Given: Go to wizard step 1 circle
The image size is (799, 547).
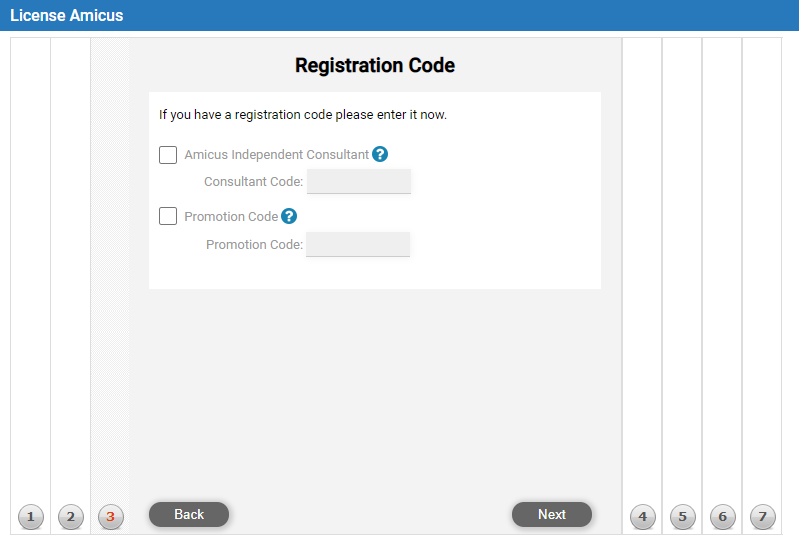Looking at the screenshot, I should (31, 516).
